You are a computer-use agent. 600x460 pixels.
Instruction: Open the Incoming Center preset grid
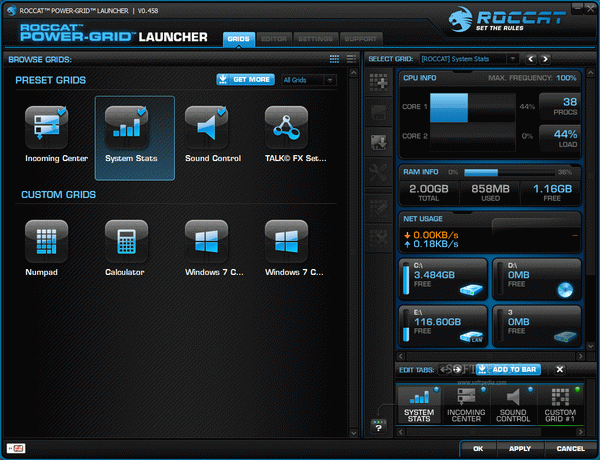[47, 128]
